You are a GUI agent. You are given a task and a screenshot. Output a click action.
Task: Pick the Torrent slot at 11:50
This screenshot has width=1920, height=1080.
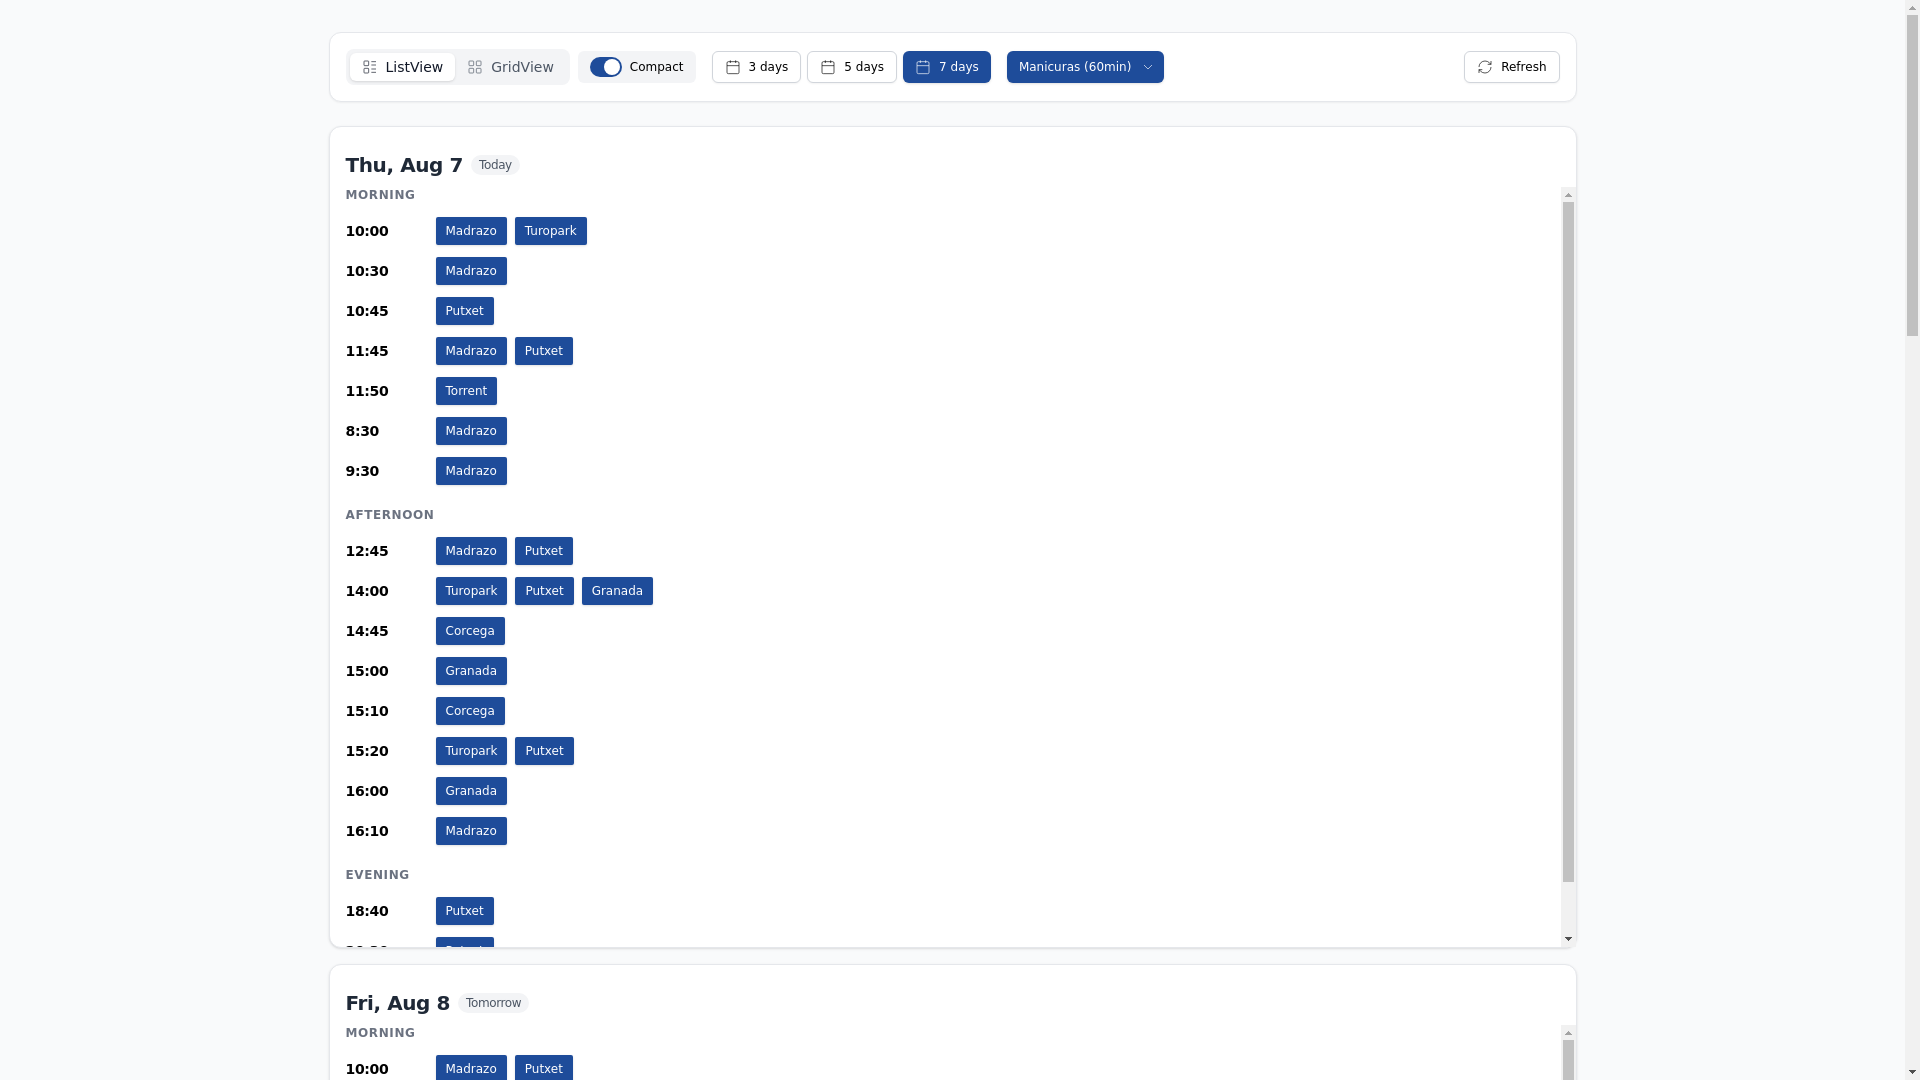coord(466,391)
